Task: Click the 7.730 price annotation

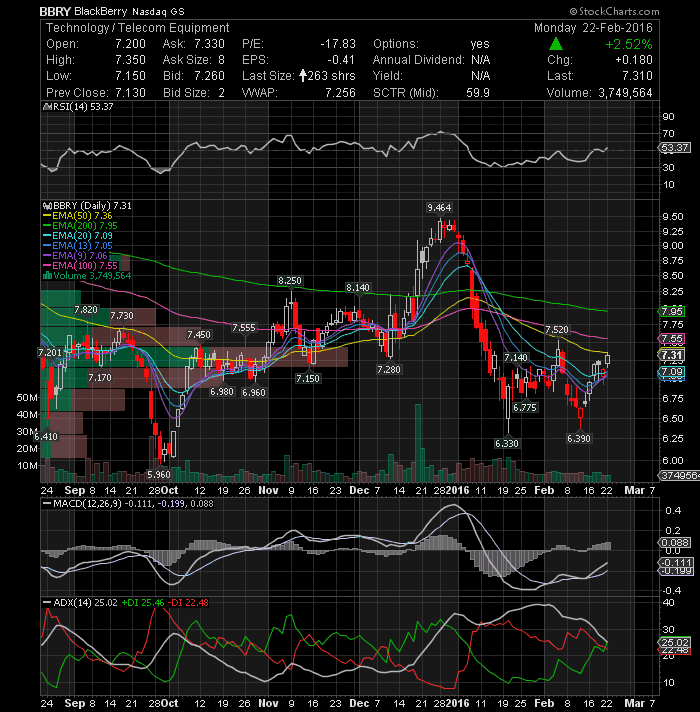Action: coord(122,316)
